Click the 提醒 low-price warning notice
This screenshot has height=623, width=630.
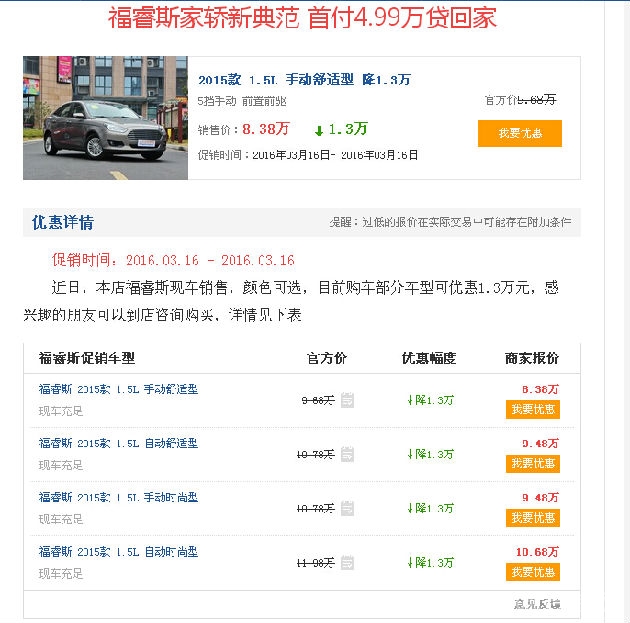click(x=450, y=222)
